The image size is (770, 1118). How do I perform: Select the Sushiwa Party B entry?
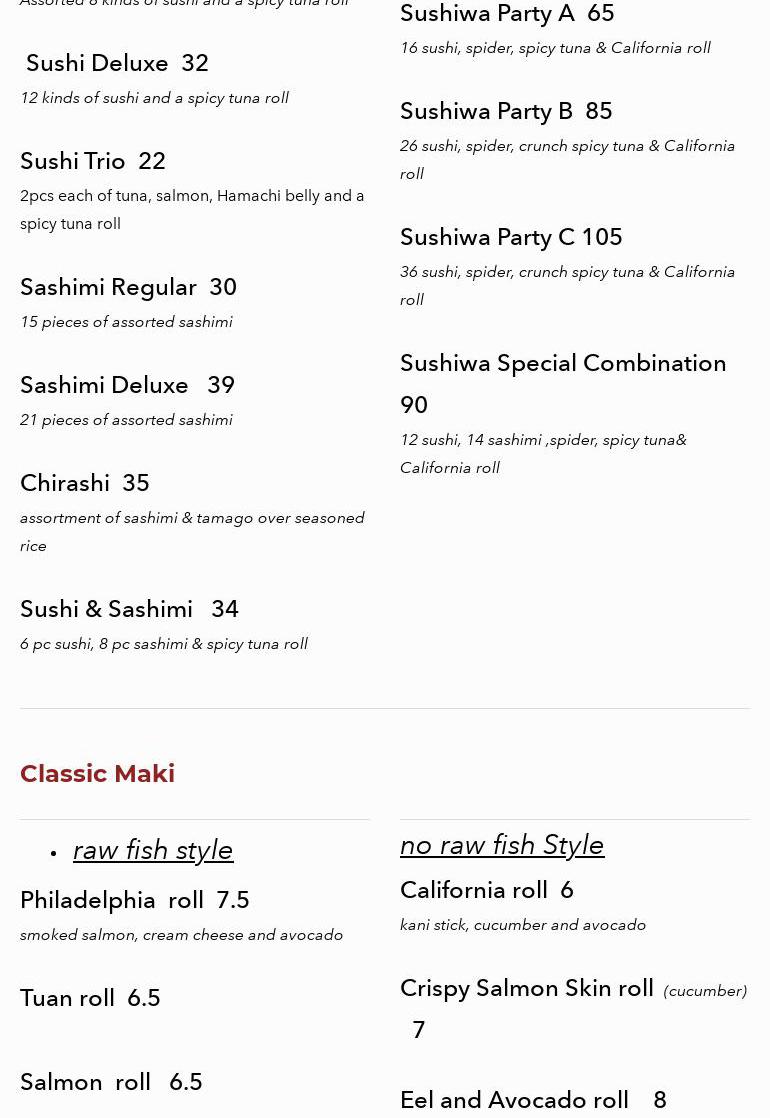tap(506, 111)
